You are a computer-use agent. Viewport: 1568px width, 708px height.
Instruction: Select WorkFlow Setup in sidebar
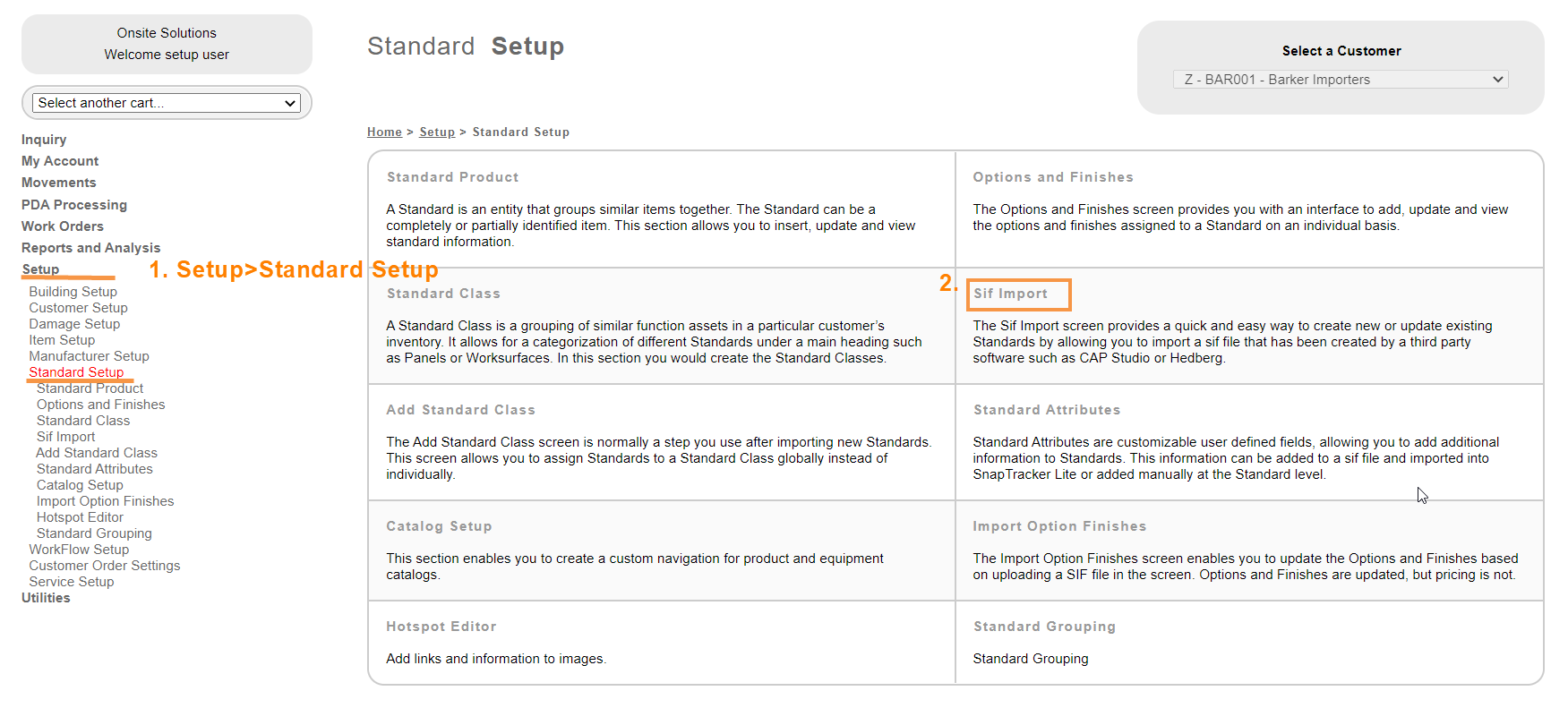79,549
